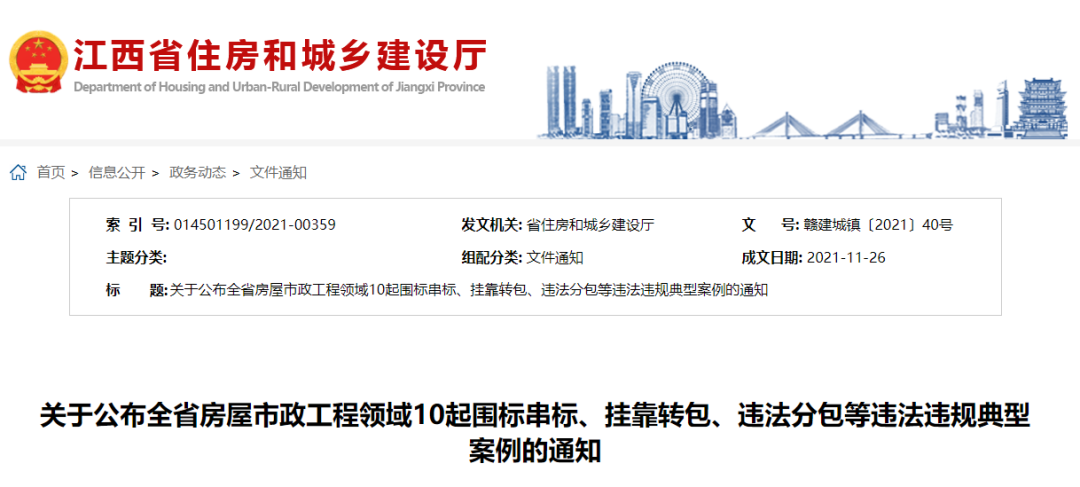Click the date 2021-11-26

tap(845, 258)
